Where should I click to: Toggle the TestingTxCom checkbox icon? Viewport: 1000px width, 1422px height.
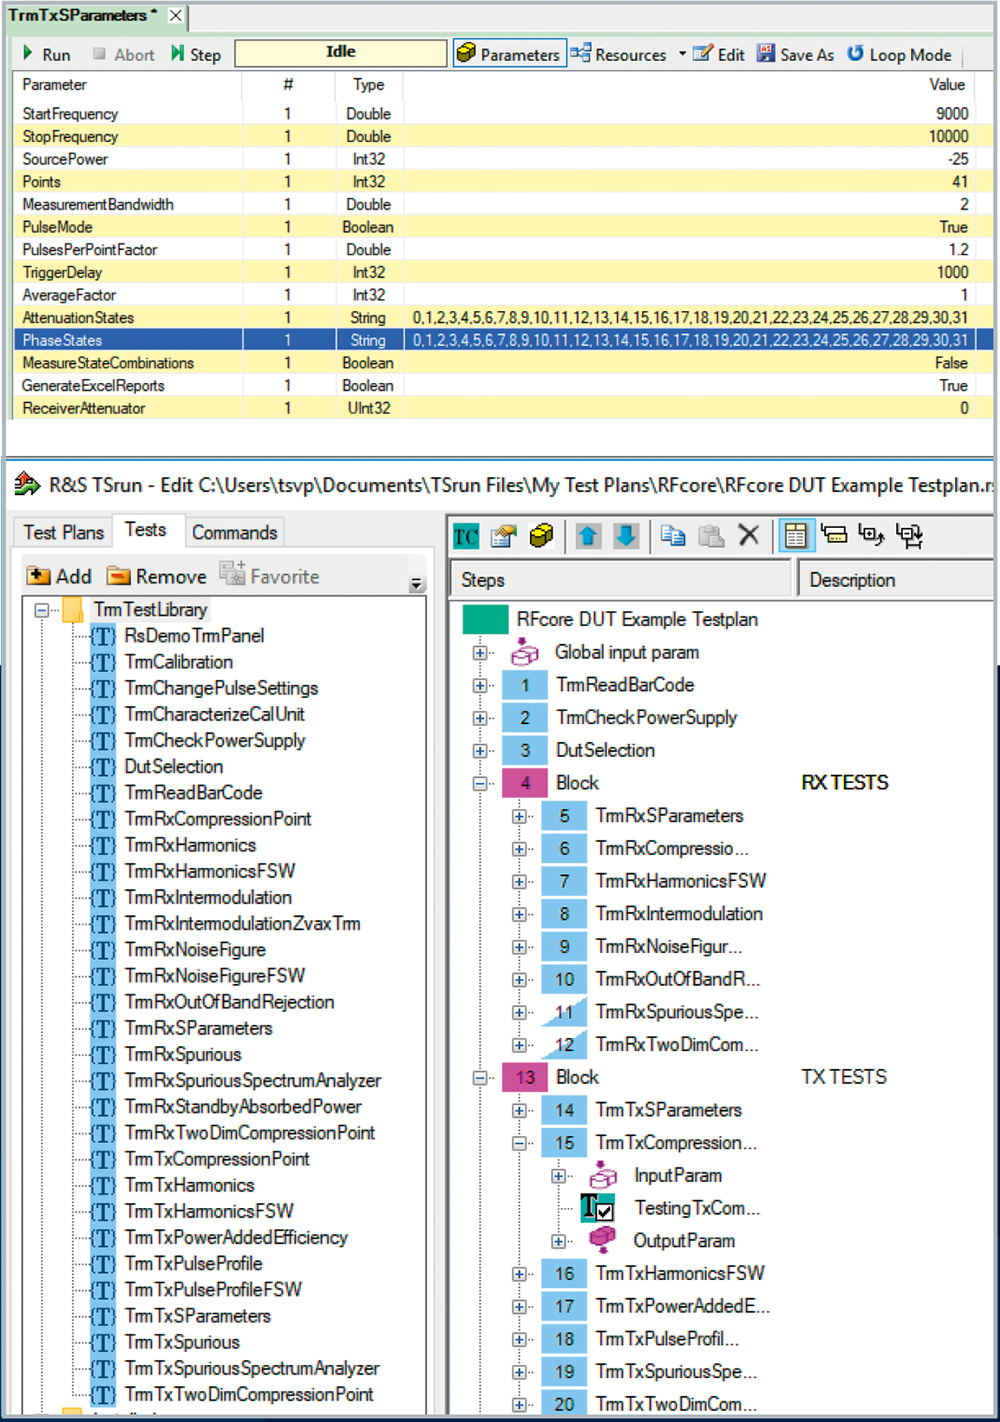pyautogui.click(x=598, y=1208)
